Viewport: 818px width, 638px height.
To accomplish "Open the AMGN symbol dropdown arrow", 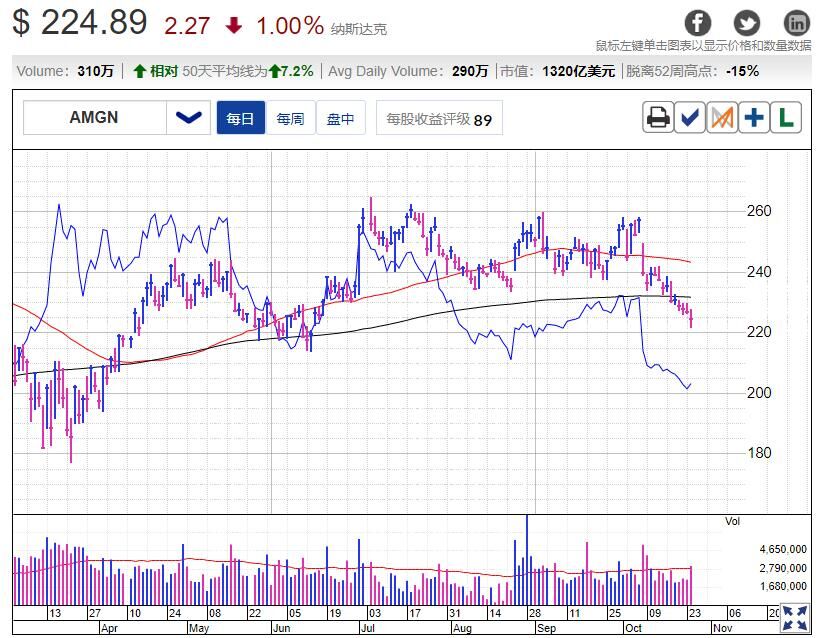I will point(188,117).
